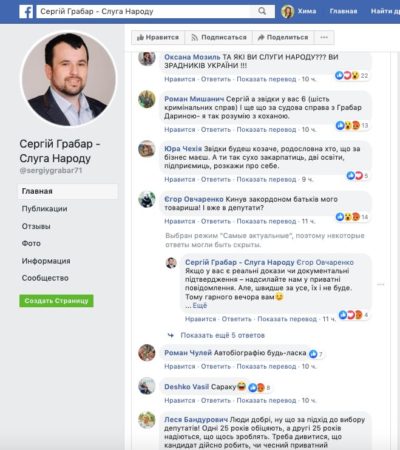Viewport: 400px width, 450px height.
Task: Click the search magnifier icon
Action: click(262, 11)
